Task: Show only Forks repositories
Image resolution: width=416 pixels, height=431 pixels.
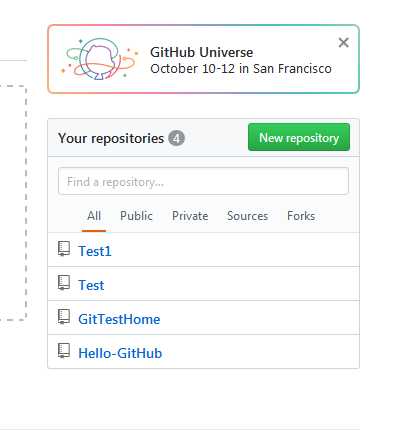Action: [301, 216]
